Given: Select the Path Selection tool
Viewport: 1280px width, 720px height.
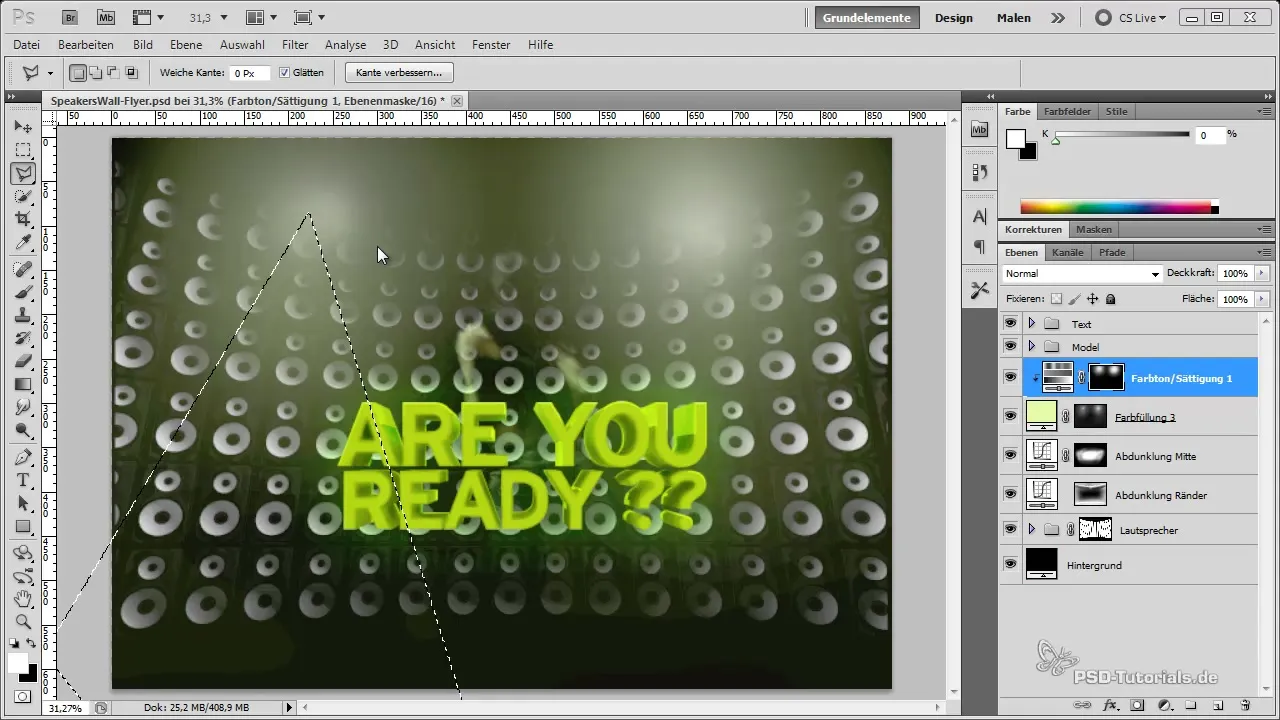Looking at the screenshot, I should pos(23,503).
